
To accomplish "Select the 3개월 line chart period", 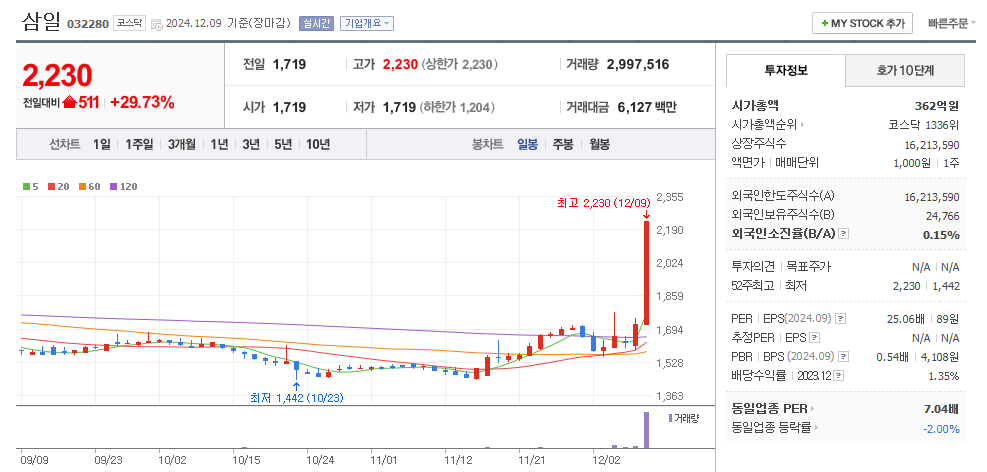I will click(x=181, y=144).
